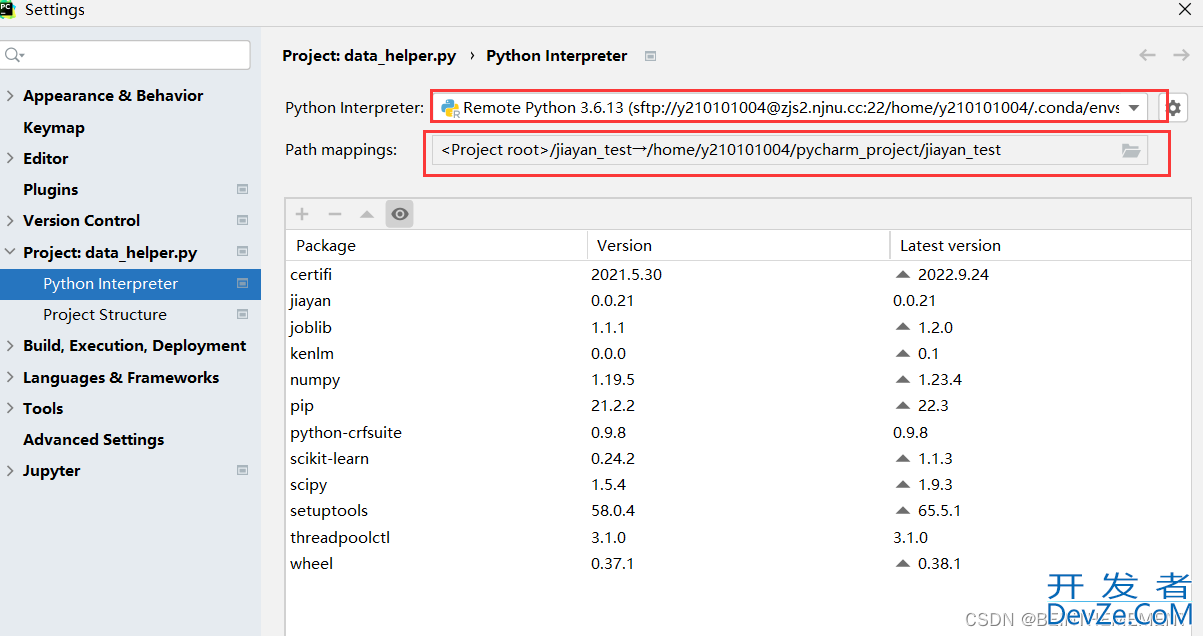This screenshot has height=636, width=1203.
Task: Click the project-level icon beside Python Interpreter breadcrumb
Action: pos(650,56)
